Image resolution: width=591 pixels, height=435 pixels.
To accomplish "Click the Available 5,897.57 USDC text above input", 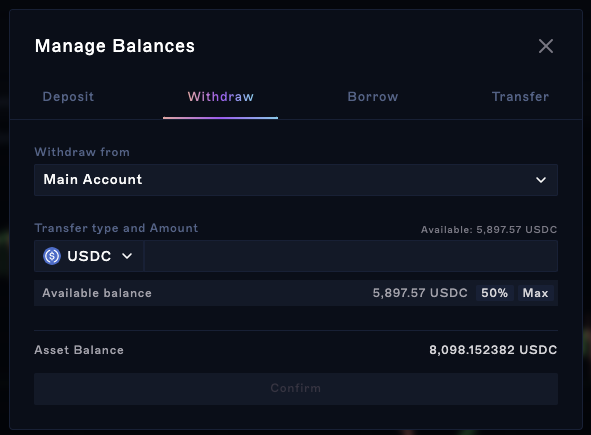I will 489,230.
